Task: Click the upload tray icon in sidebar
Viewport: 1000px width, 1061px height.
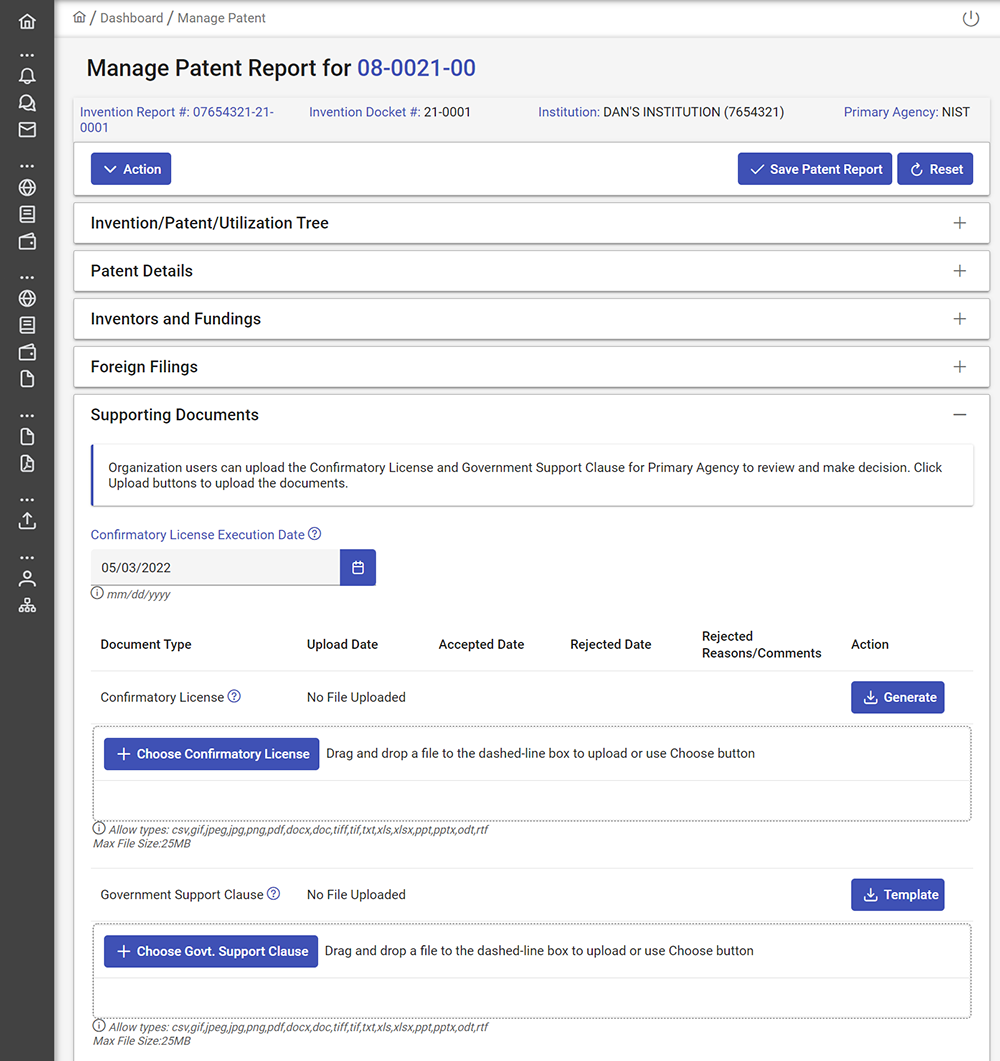Action: tap(27, 520)
